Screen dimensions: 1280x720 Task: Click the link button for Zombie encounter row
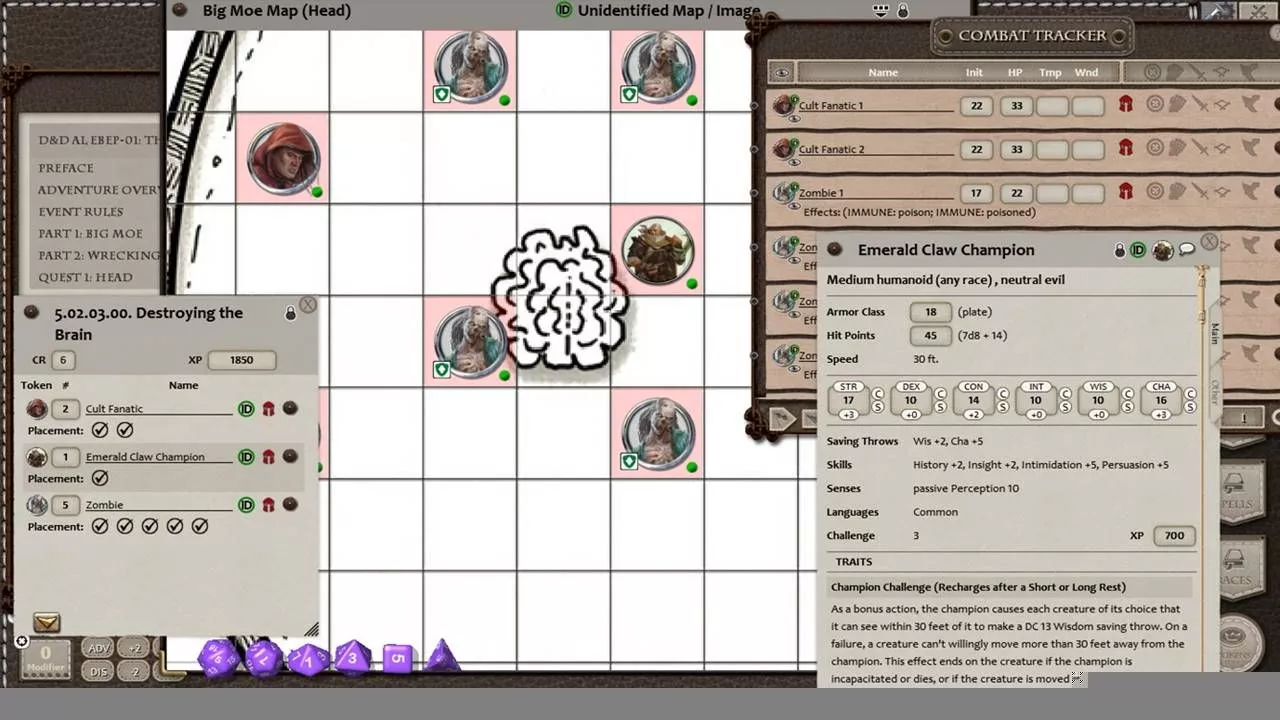[x=290, y=505]
